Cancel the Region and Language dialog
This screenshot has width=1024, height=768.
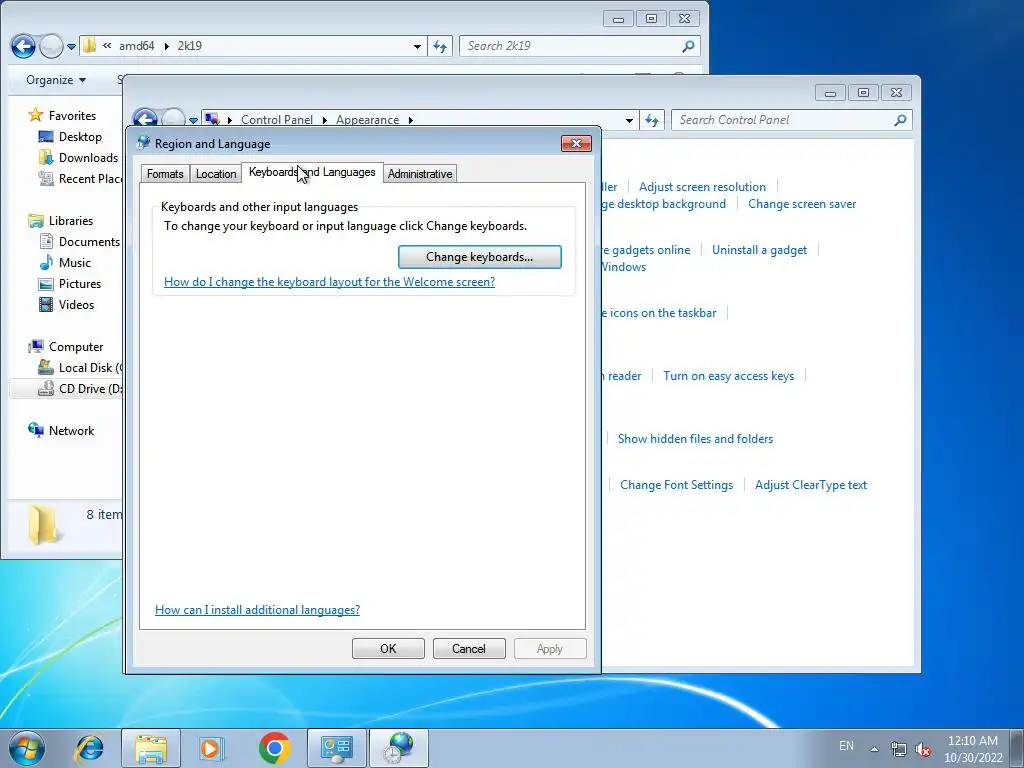pos(469,648)
